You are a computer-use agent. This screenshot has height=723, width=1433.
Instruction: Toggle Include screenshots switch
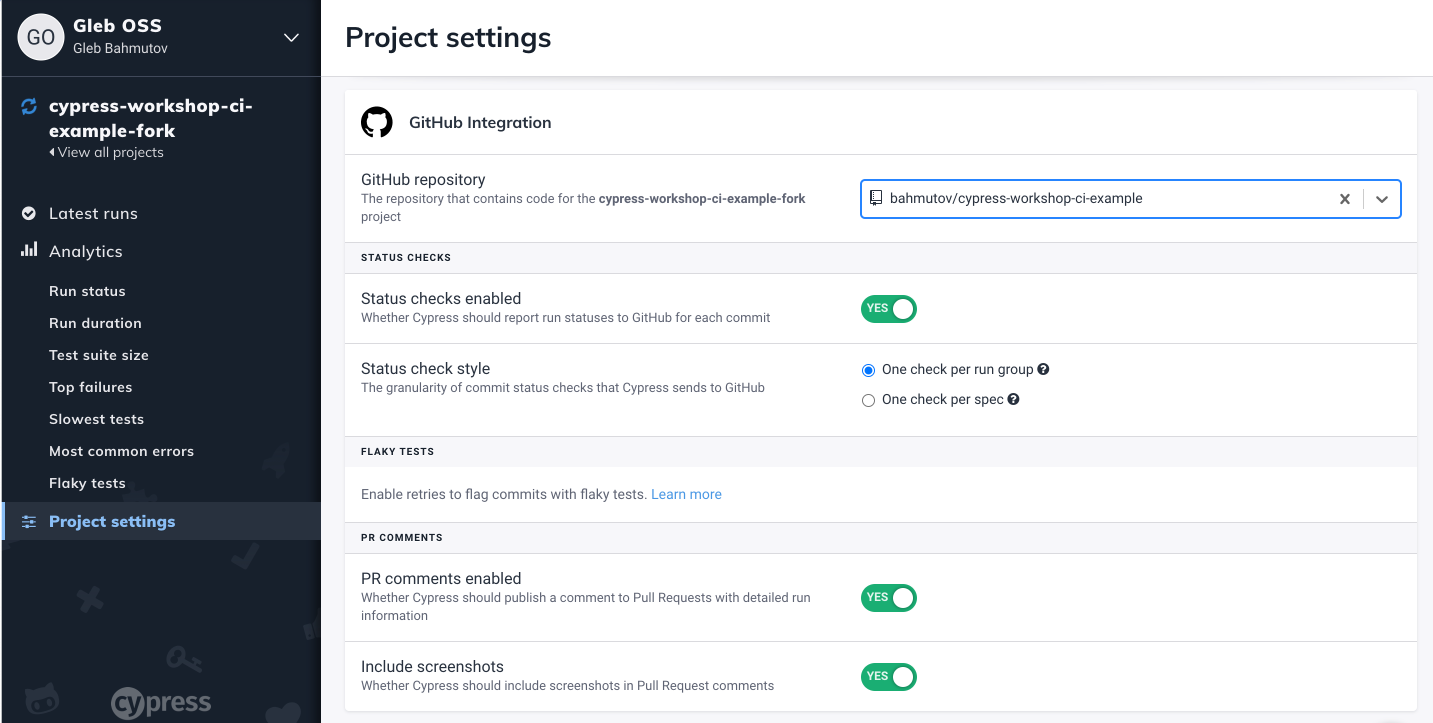(x=888, y=677)
